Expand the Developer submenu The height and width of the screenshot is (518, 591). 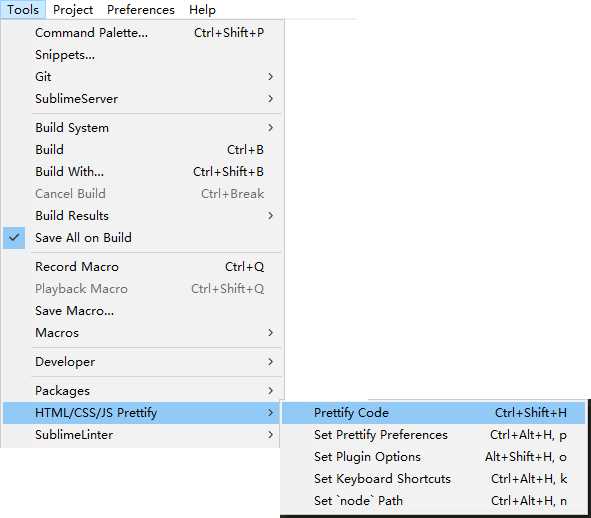(141, 362)
